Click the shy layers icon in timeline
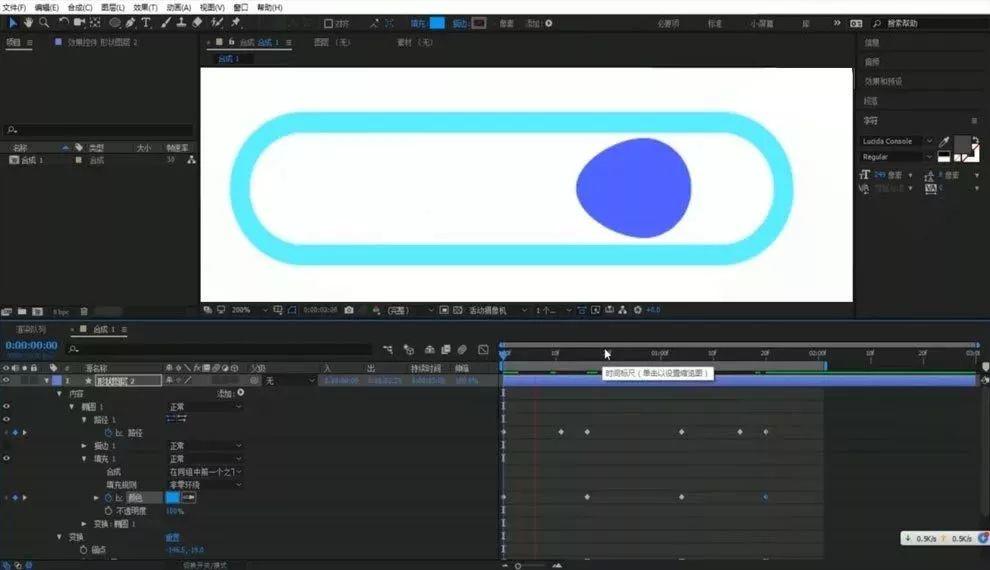 coord(429,349)
